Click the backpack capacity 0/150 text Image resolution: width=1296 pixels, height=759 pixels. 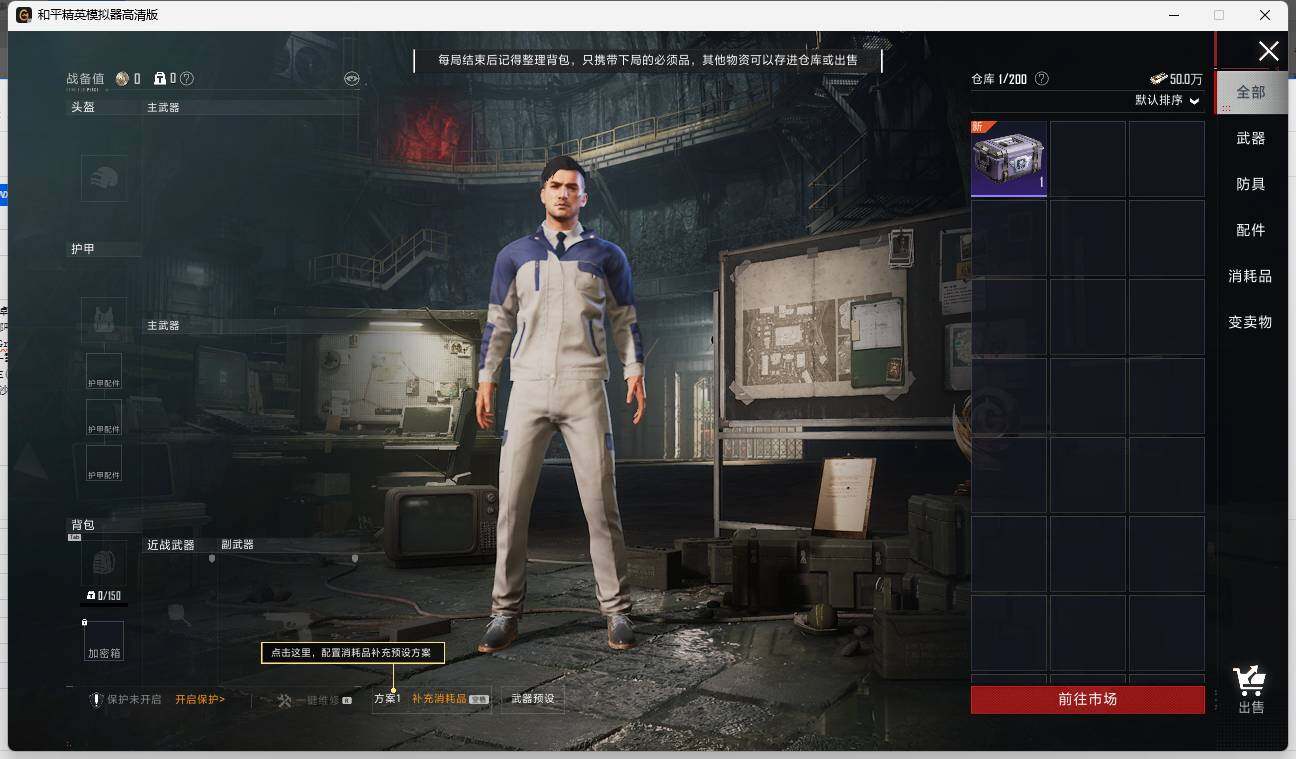(x=108, y=596)
